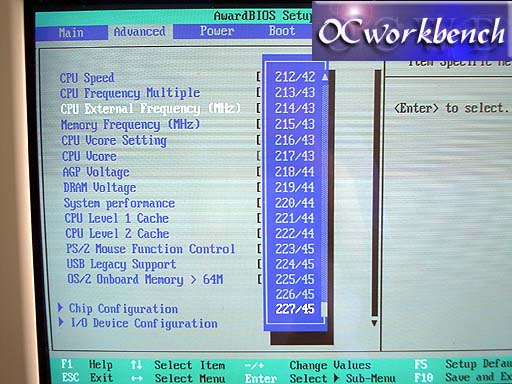The width and height of the screenshot is (512, 384).
Task: Select the CPU Speed setting
Action: point(87,78)
